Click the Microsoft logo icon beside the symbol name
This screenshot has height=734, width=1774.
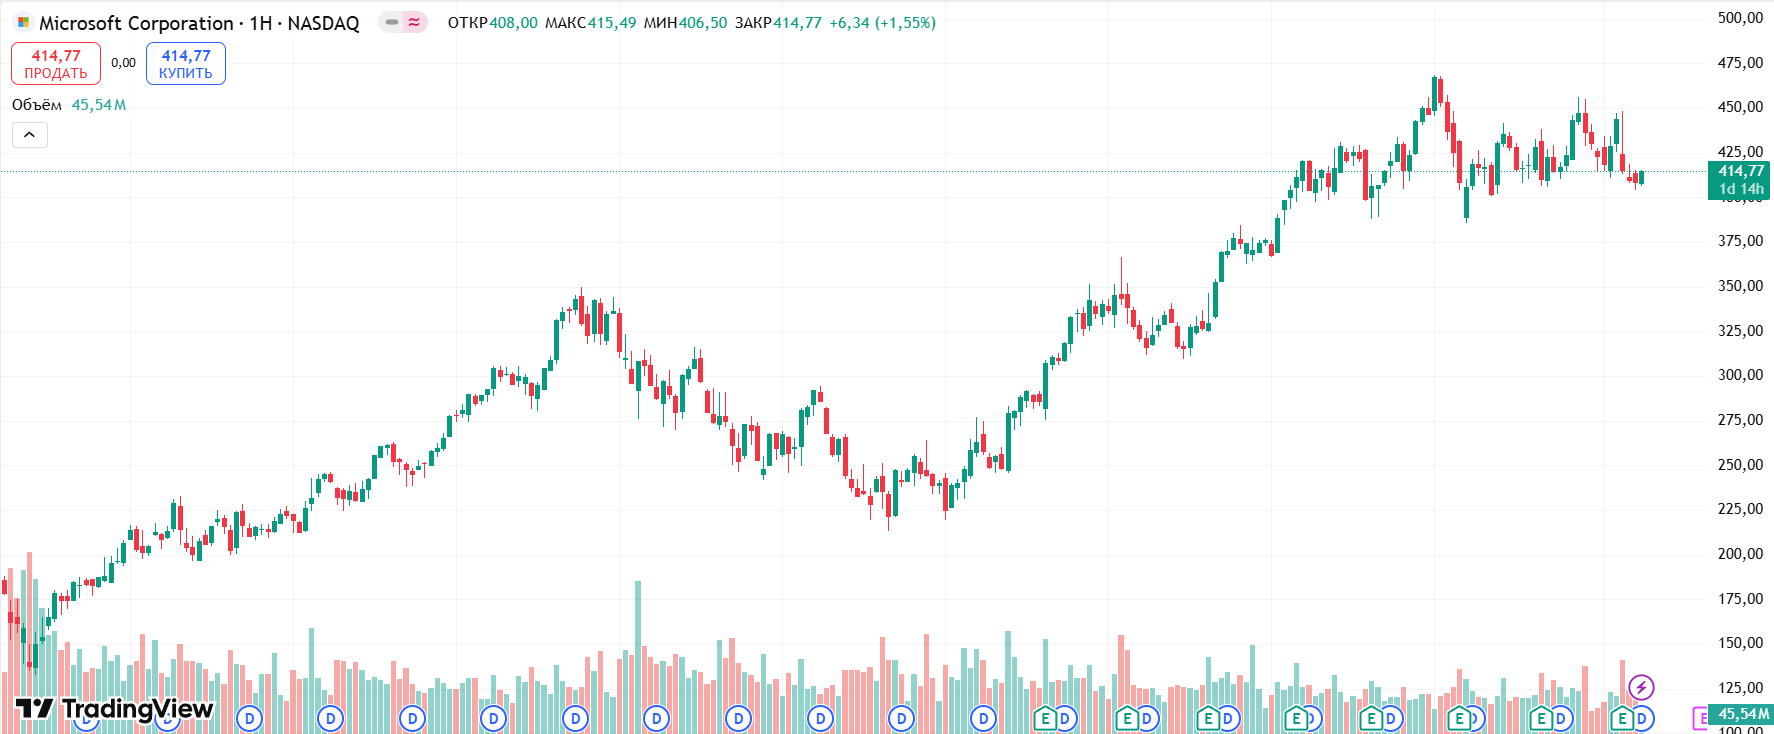(23, 22)
